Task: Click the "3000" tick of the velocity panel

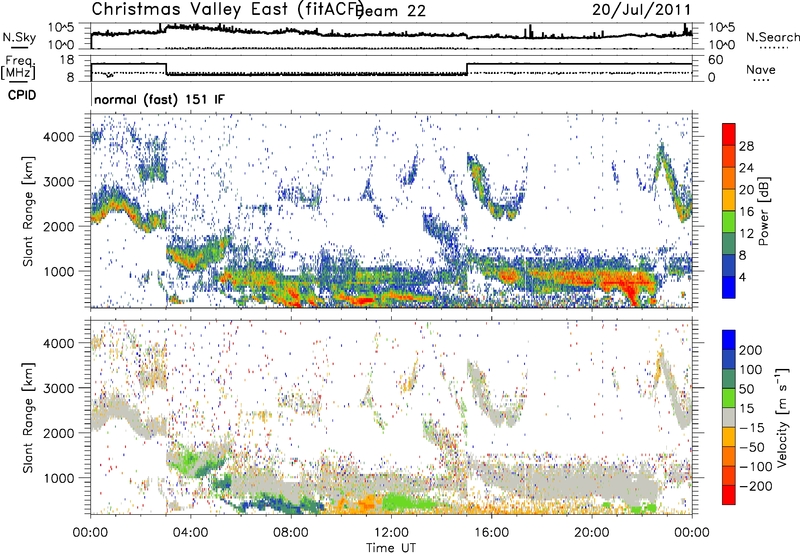Action: point(59,388)
